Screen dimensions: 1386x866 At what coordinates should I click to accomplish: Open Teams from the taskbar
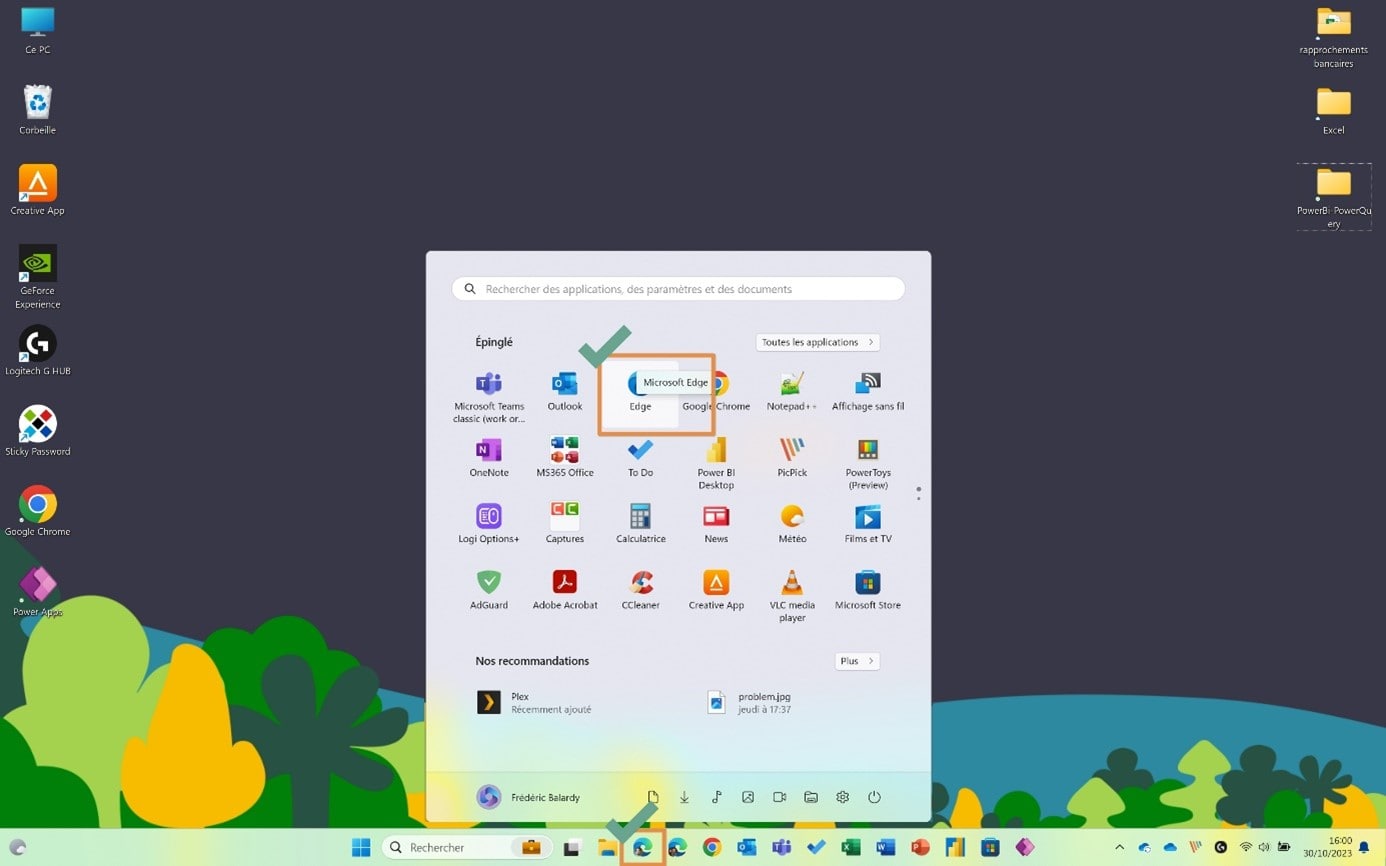[781, 847]
